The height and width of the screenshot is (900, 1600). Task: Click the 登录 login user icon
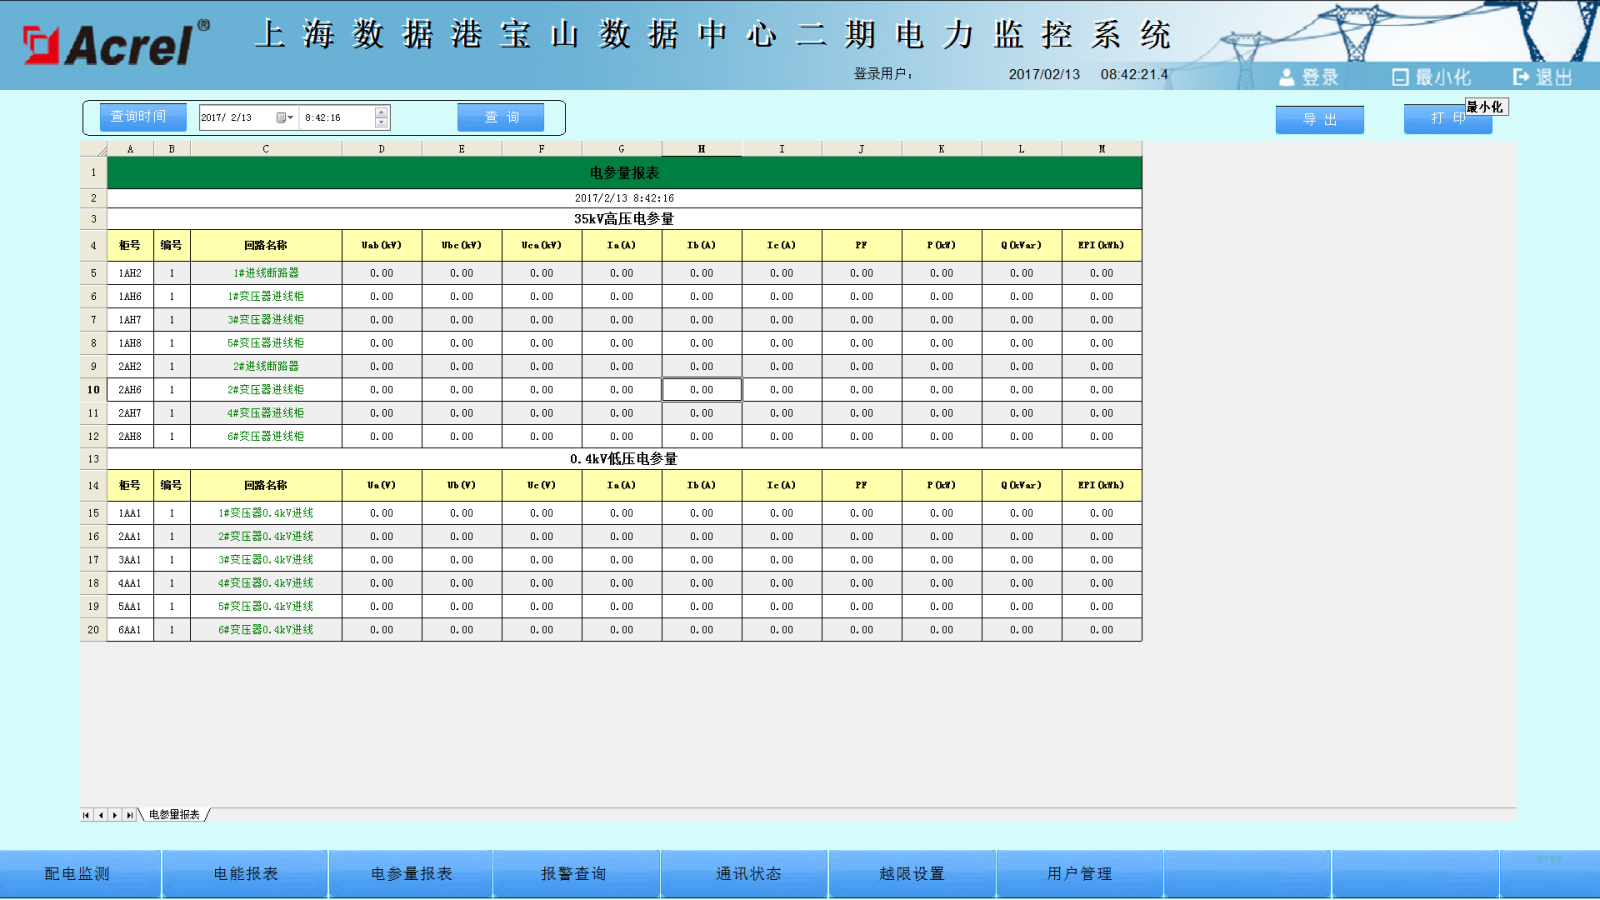[x=1287, y=77]
